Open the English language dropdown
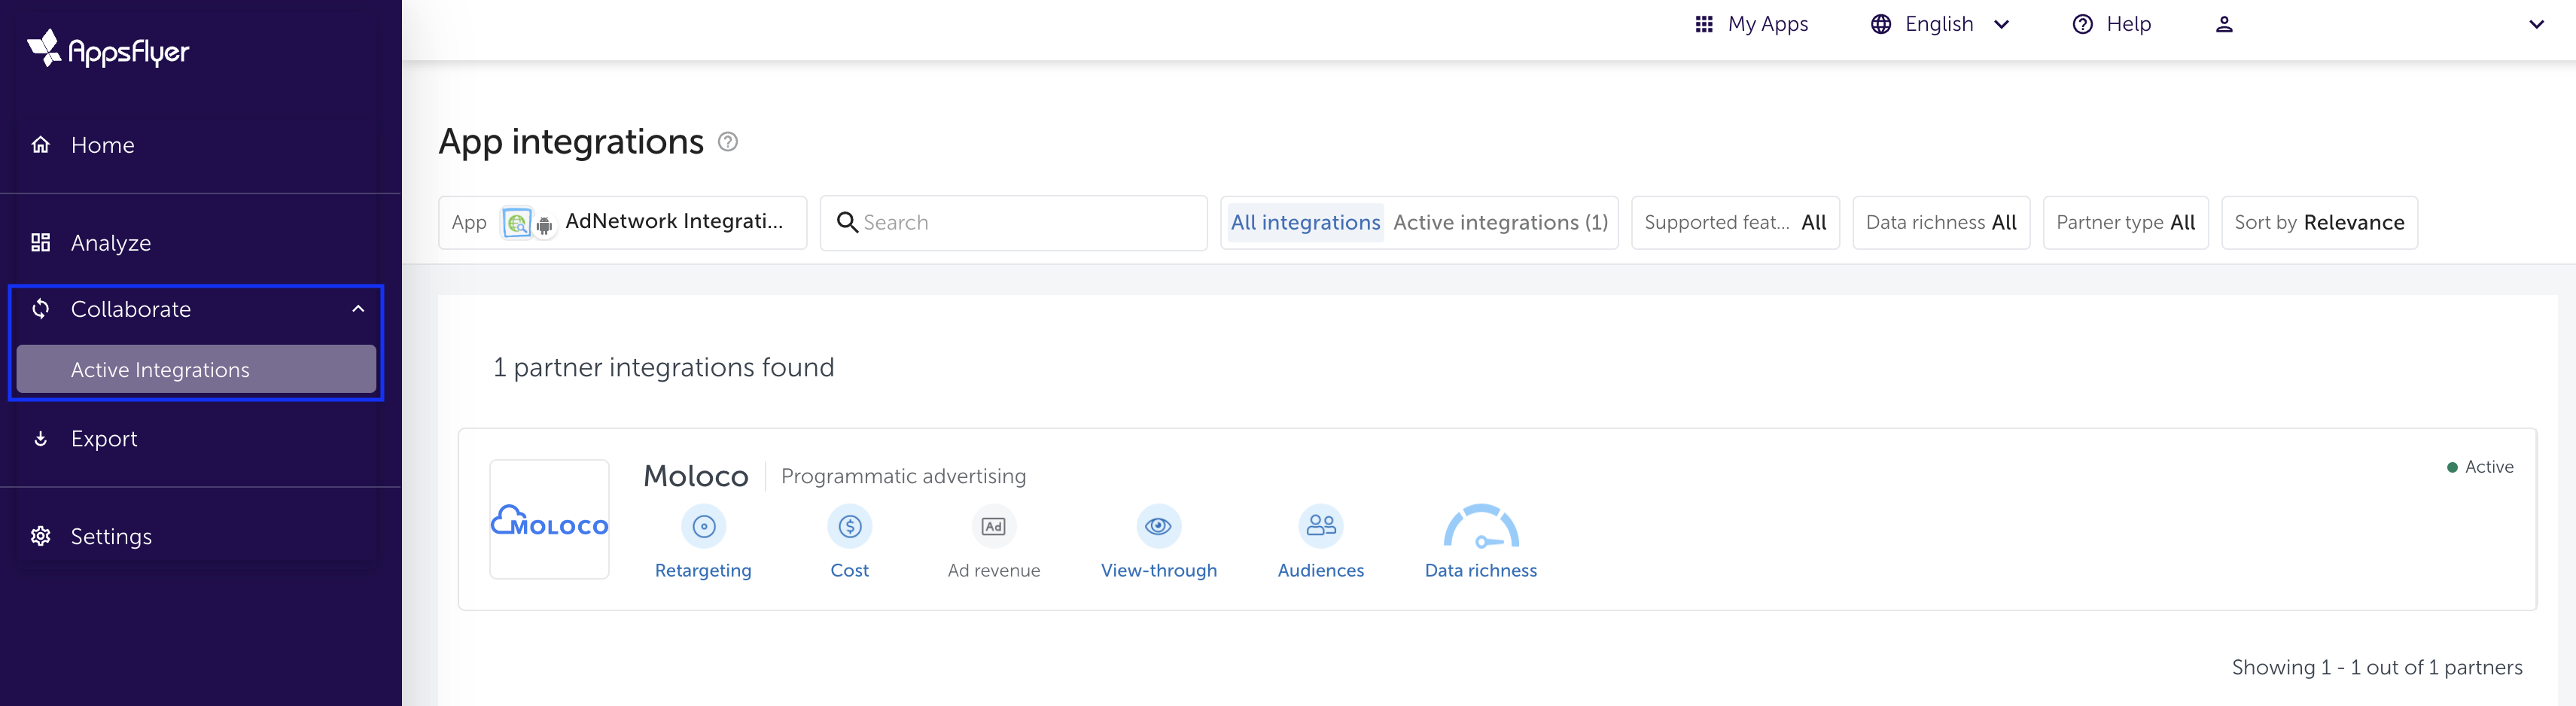The image size is (2576, 706). click(x=1937, y=24)
